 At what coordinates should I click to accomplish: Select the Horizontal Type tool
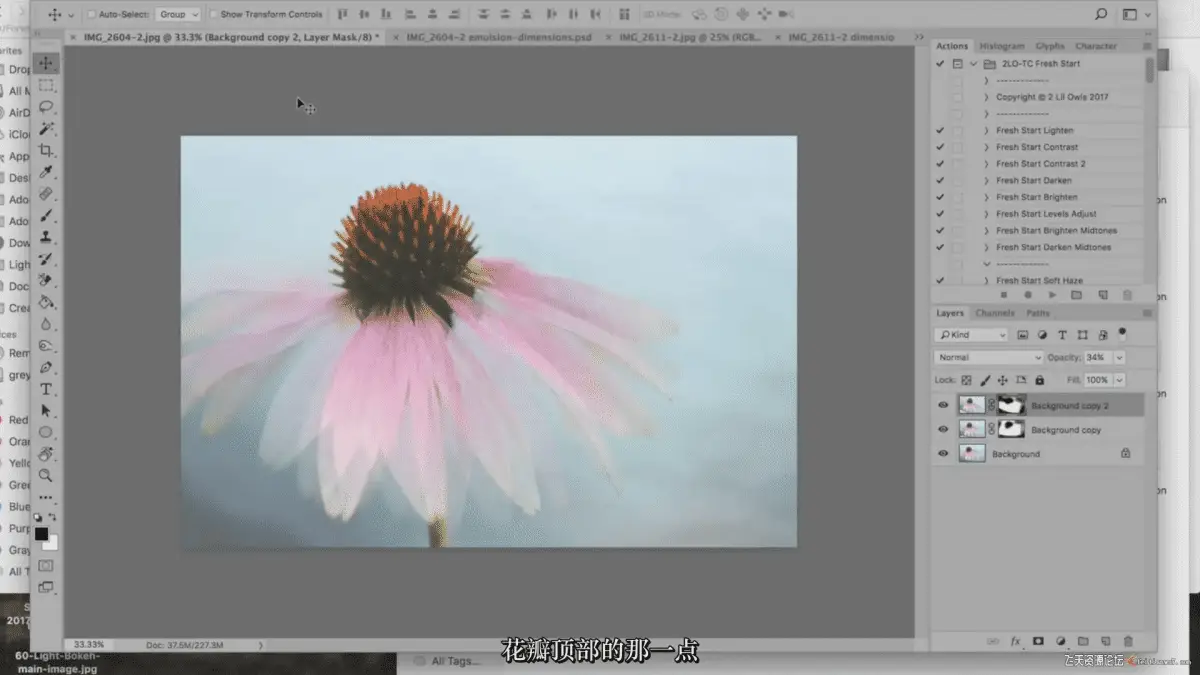click(x=46, y=389)
